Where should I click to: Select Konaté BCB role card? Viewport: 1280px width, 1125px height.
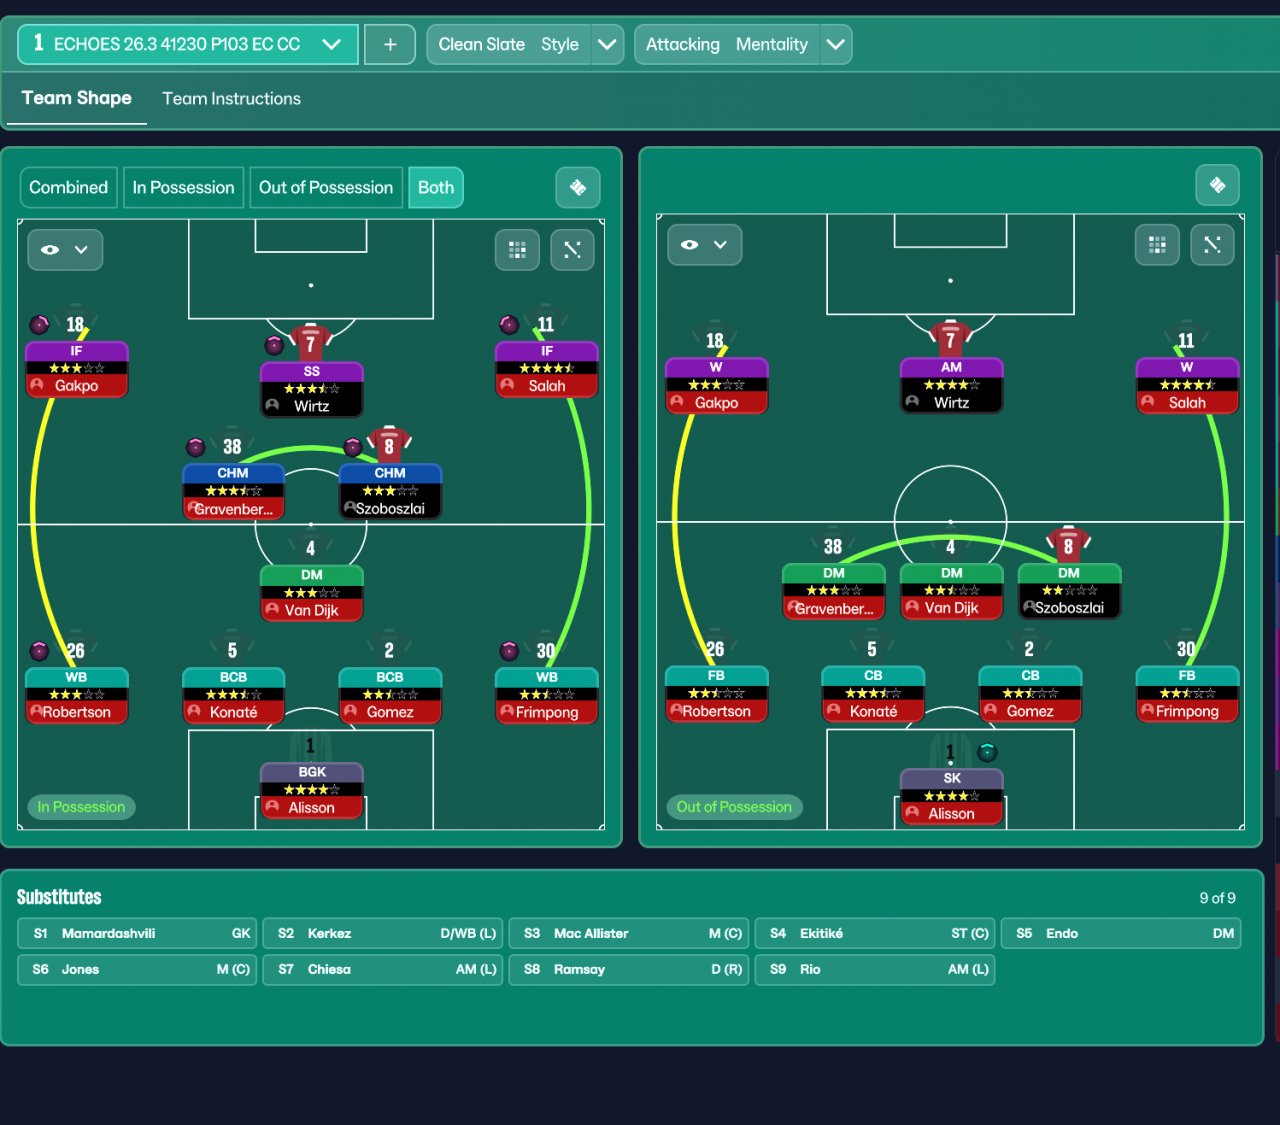tap(233, 695)
